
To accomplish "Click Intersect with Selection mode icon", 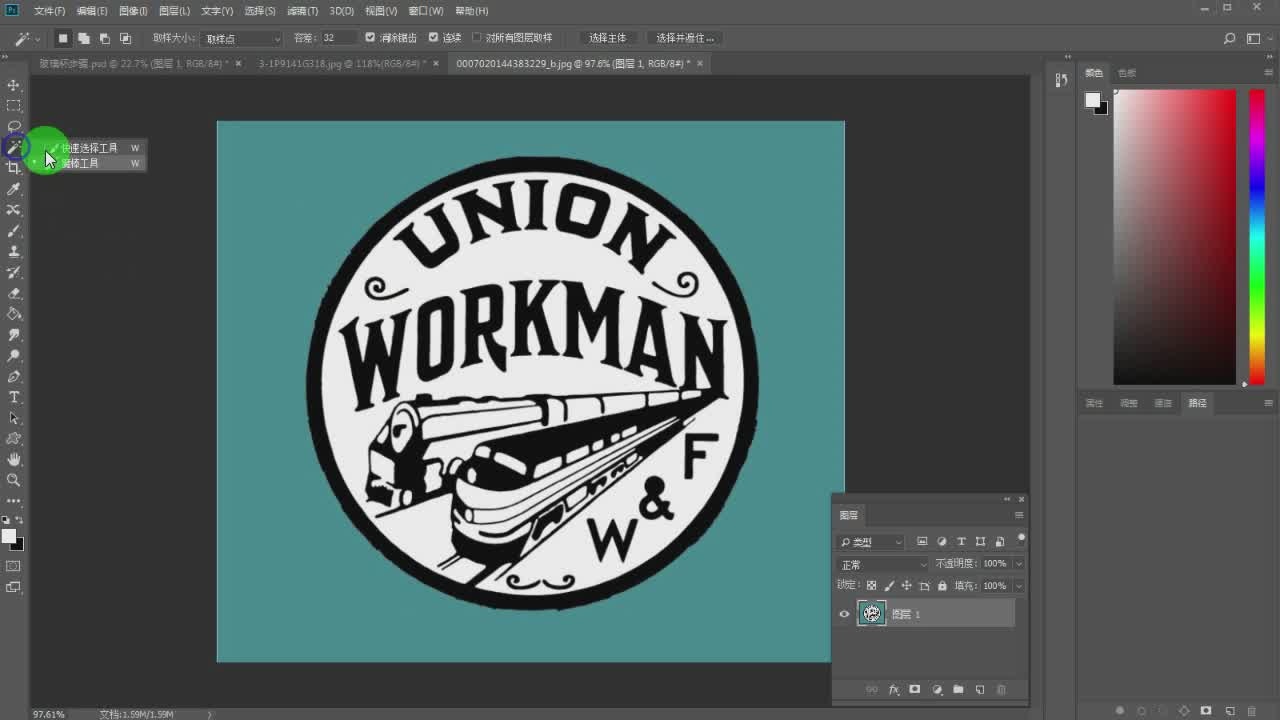I will pos(125,38).
